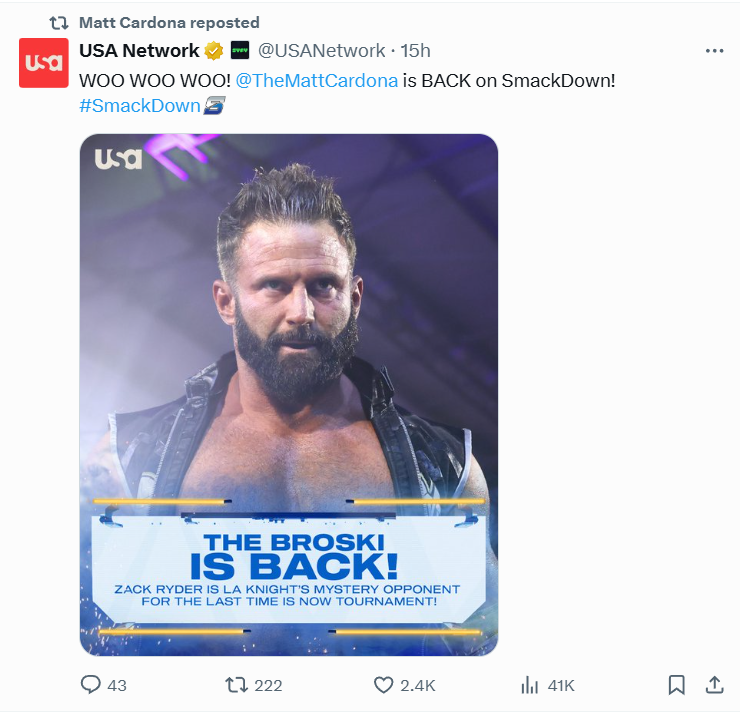Image resolution: width=740 pixels, height=712 pixels.
Task: Open the USA Network display name link
Action: click(x=139, y=51)
